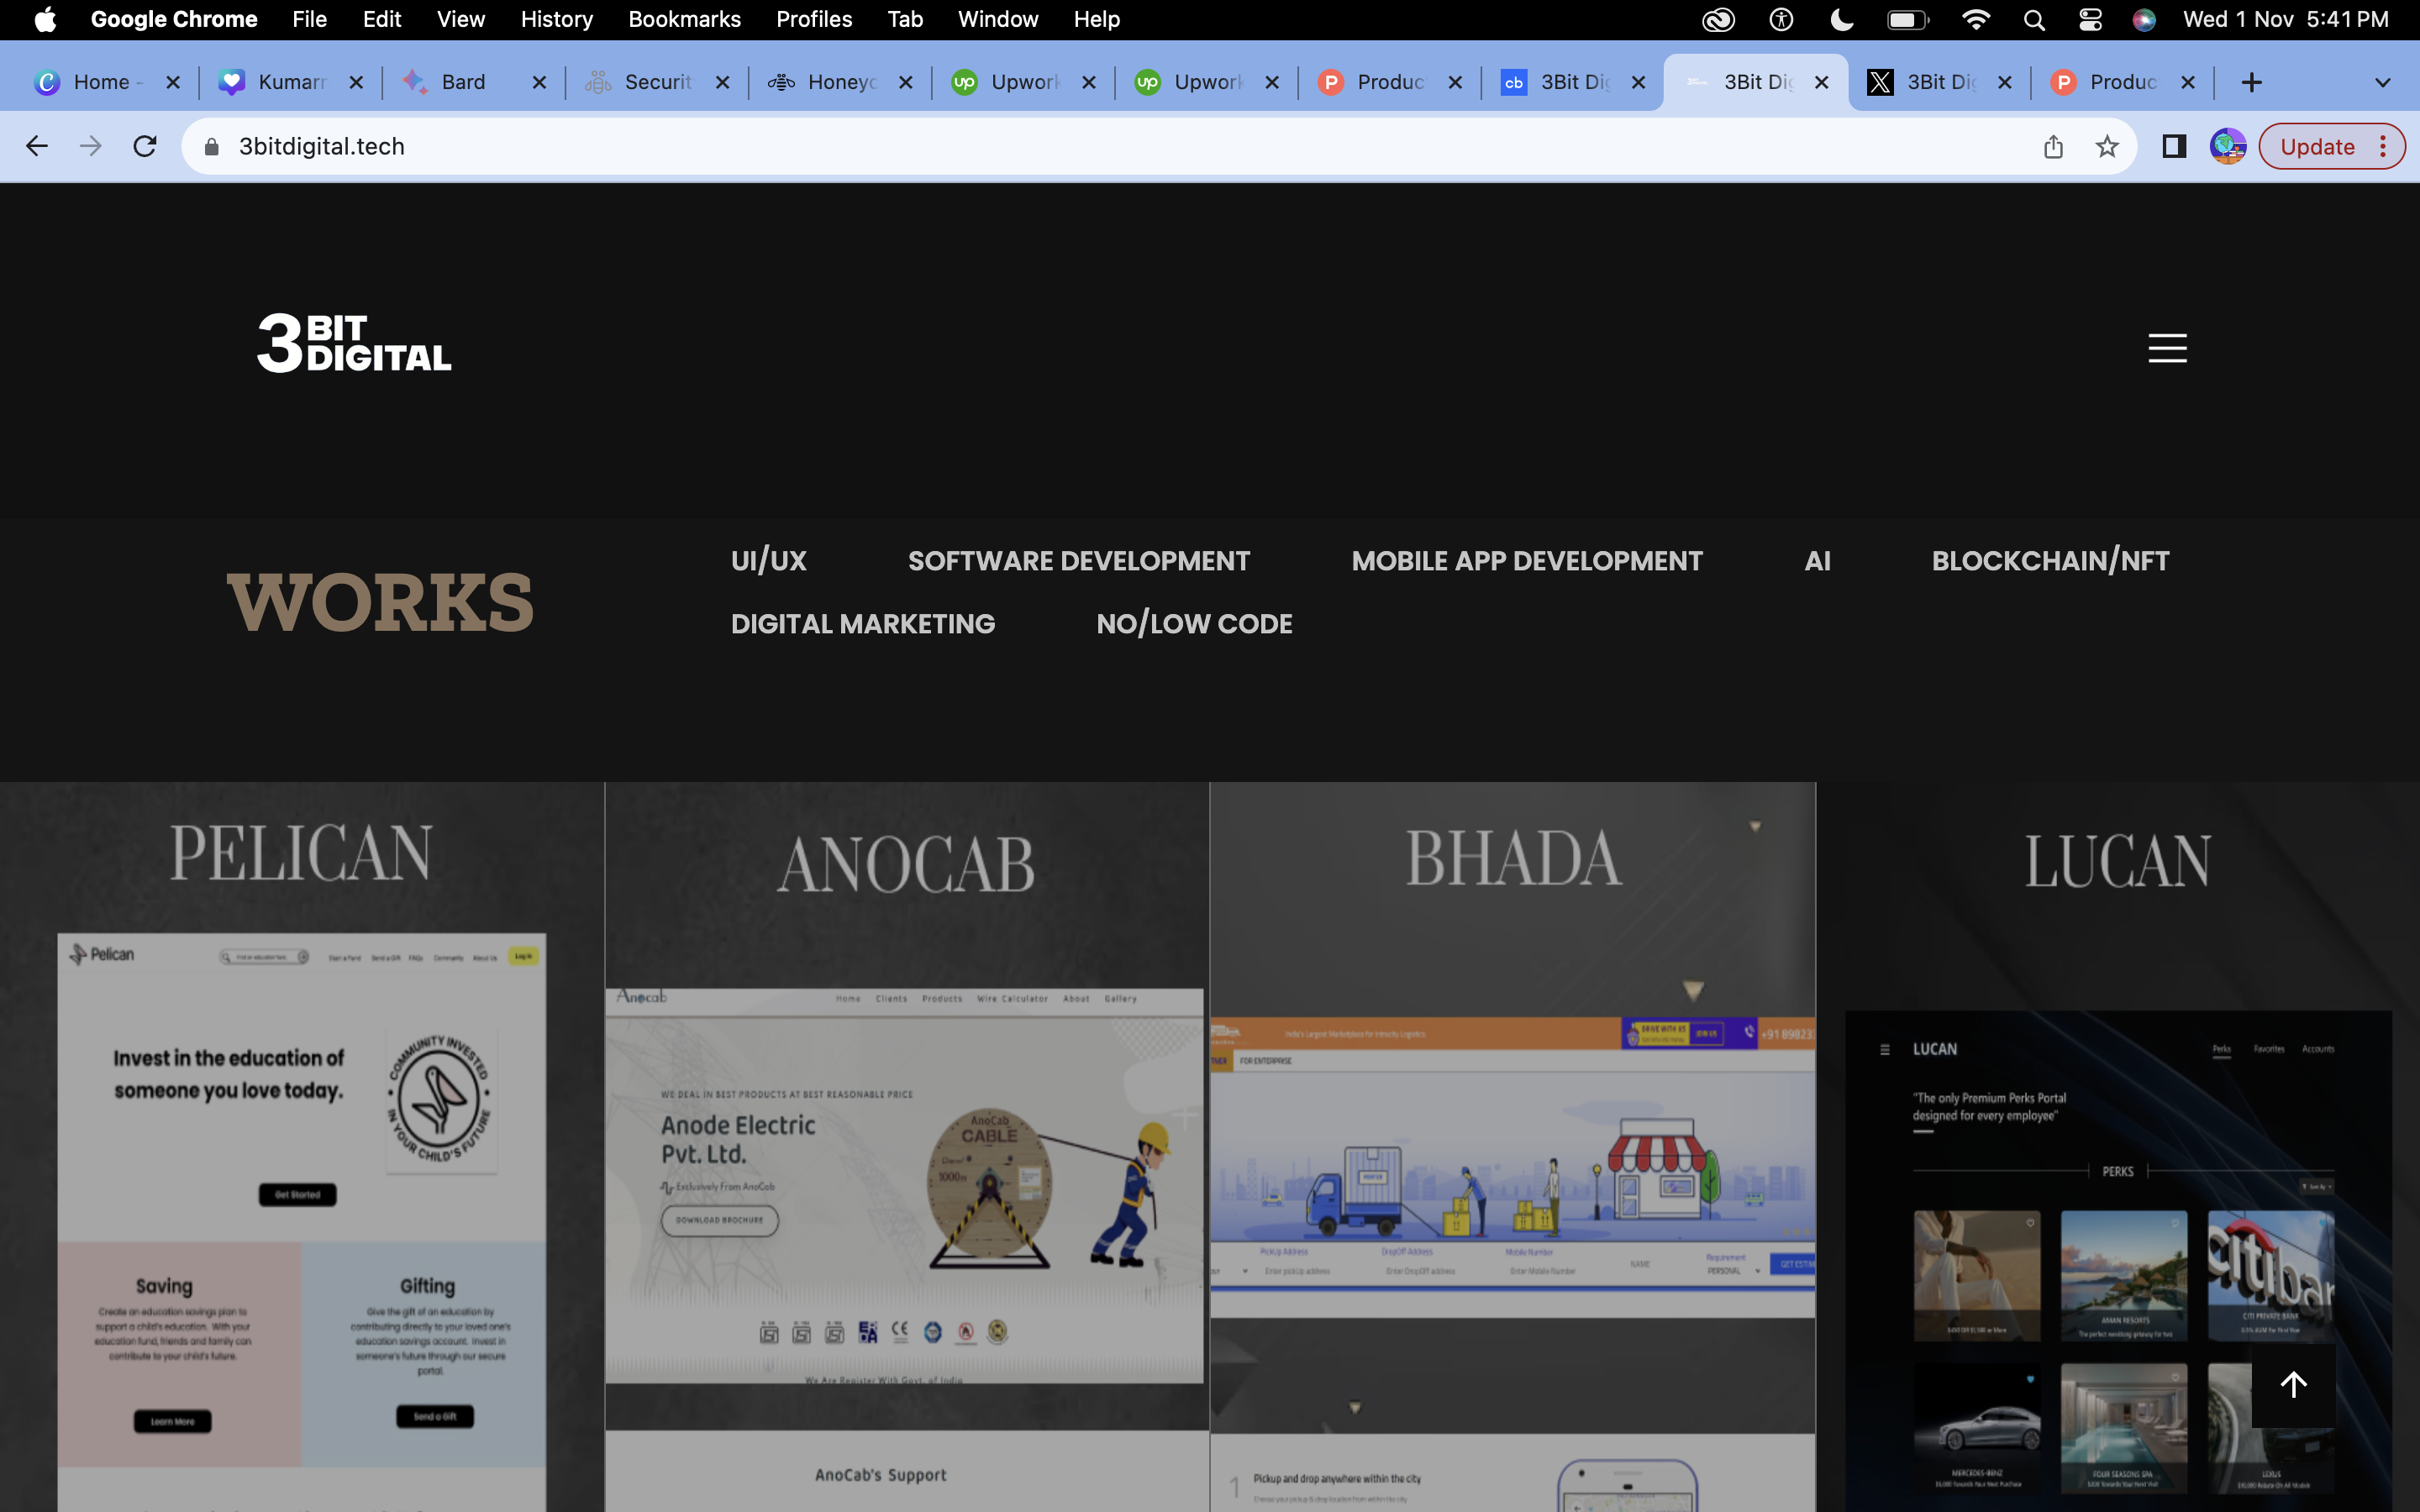Click the date and time in menu bar

2286,19
